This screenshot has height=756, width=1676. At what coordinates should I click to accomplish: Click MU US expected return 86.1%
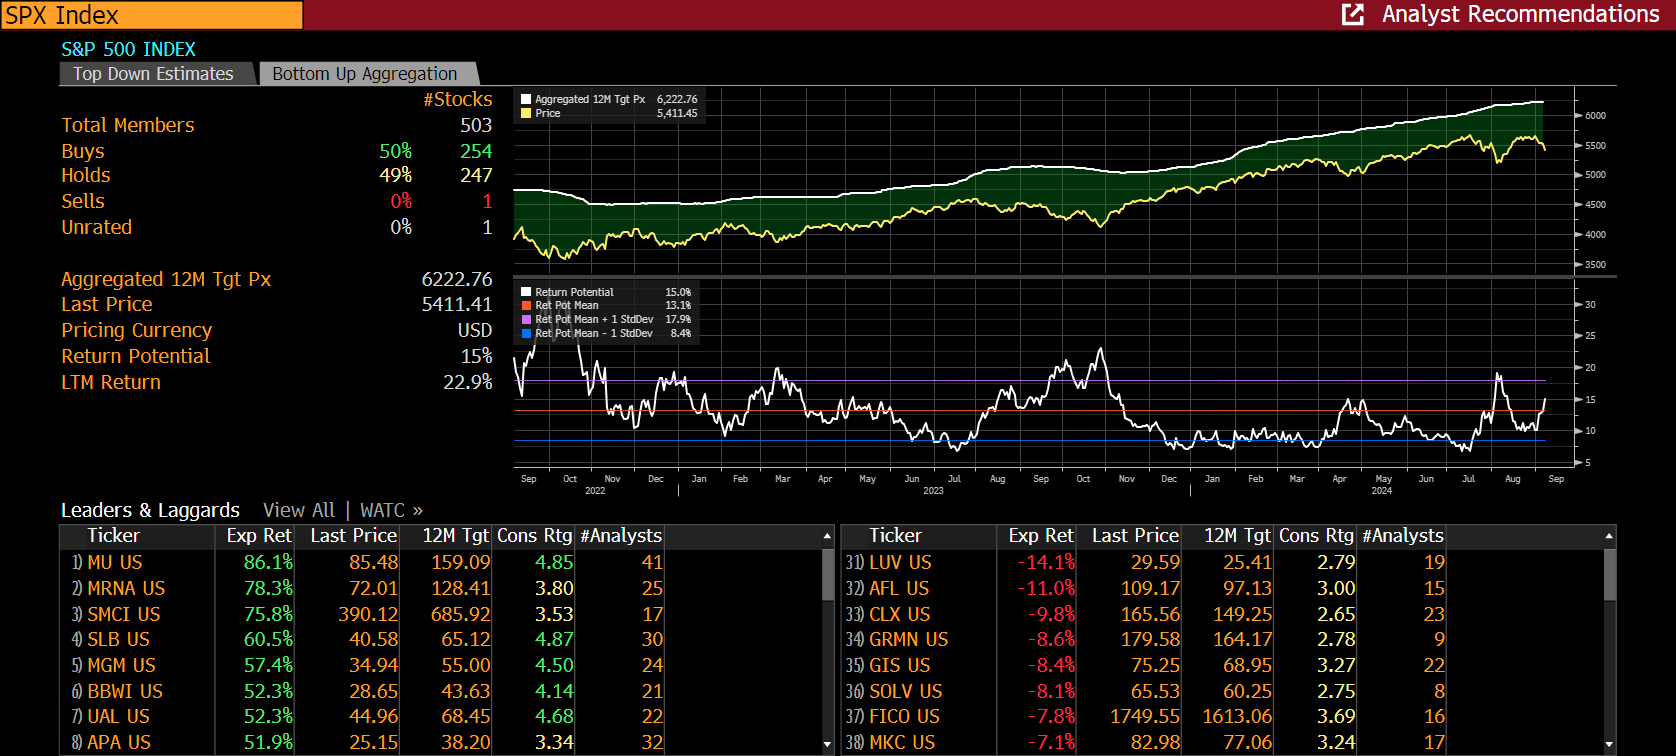pyautogui.click(x=269, y=563)
